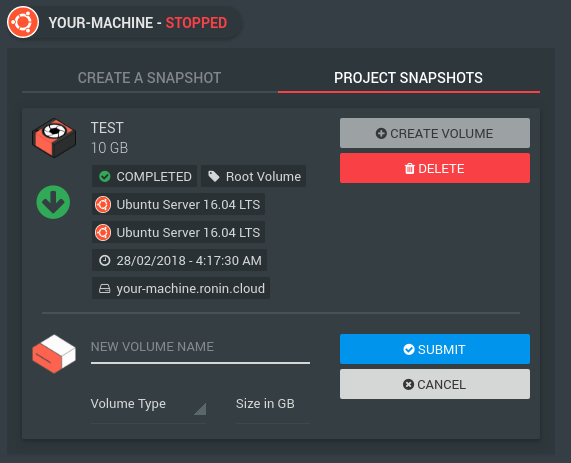This screenshot has width=571, height=463.
Task: Click the drive icon beside your-machine.ronin.cloud
Action: [105, 289]
